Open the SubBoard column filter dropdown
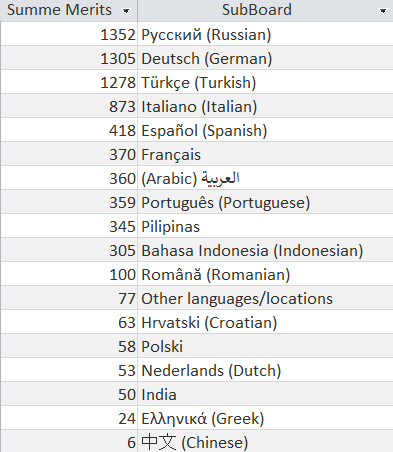This screenshot has width=393, height=452. [x=383, y=11]
